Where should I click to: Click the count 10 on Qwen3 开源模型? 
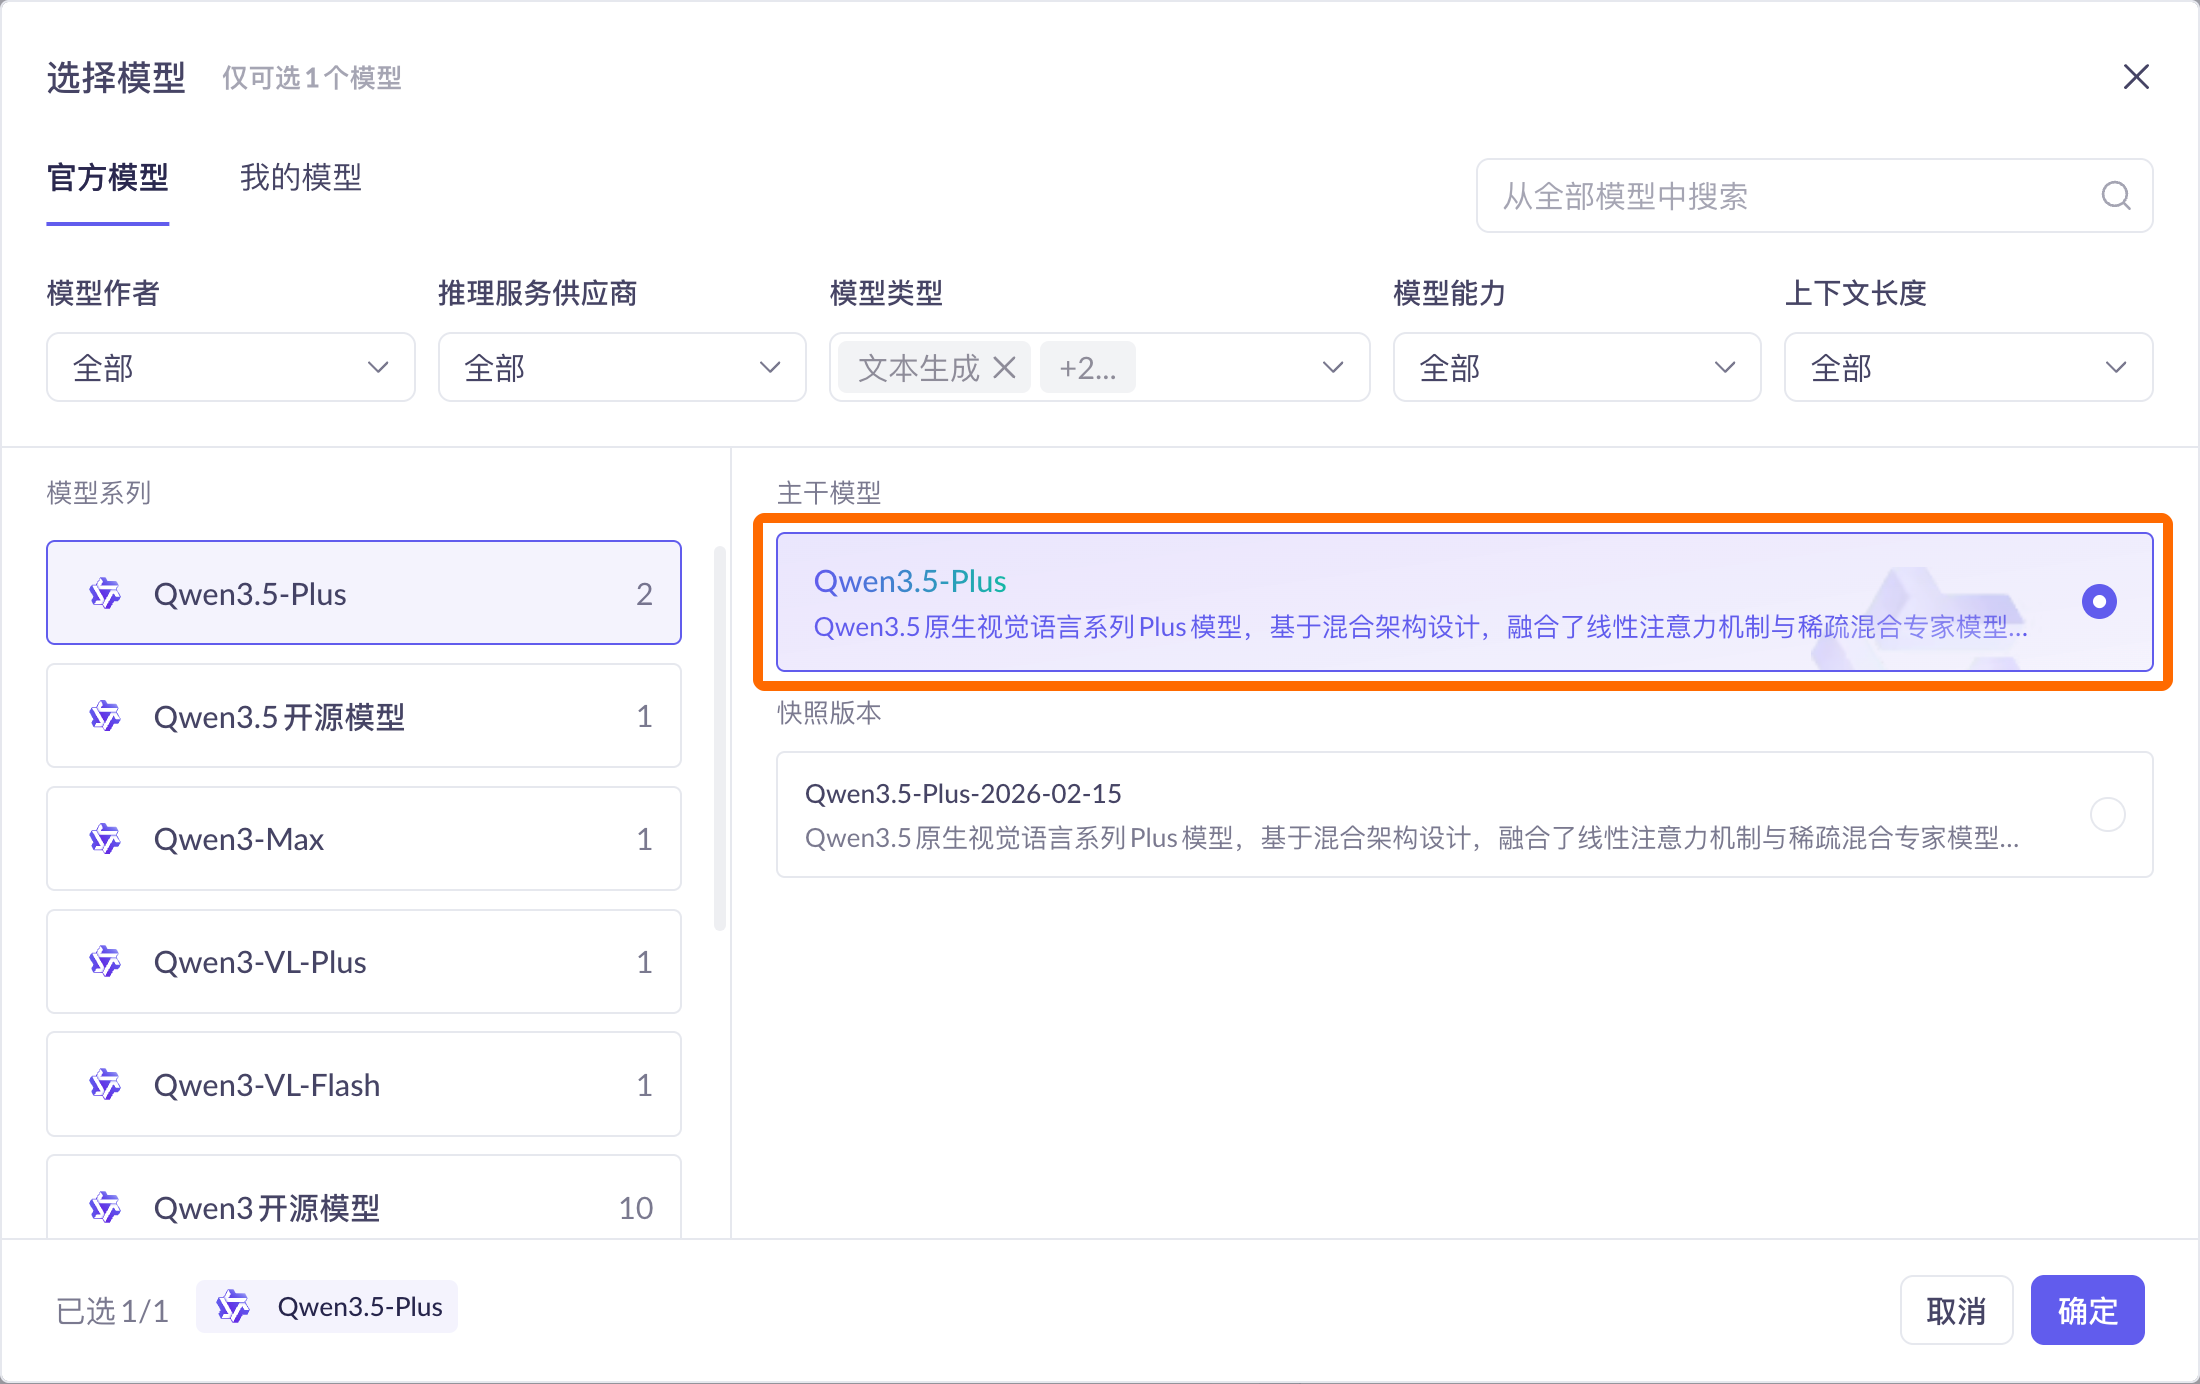[x=636, y=1208]
